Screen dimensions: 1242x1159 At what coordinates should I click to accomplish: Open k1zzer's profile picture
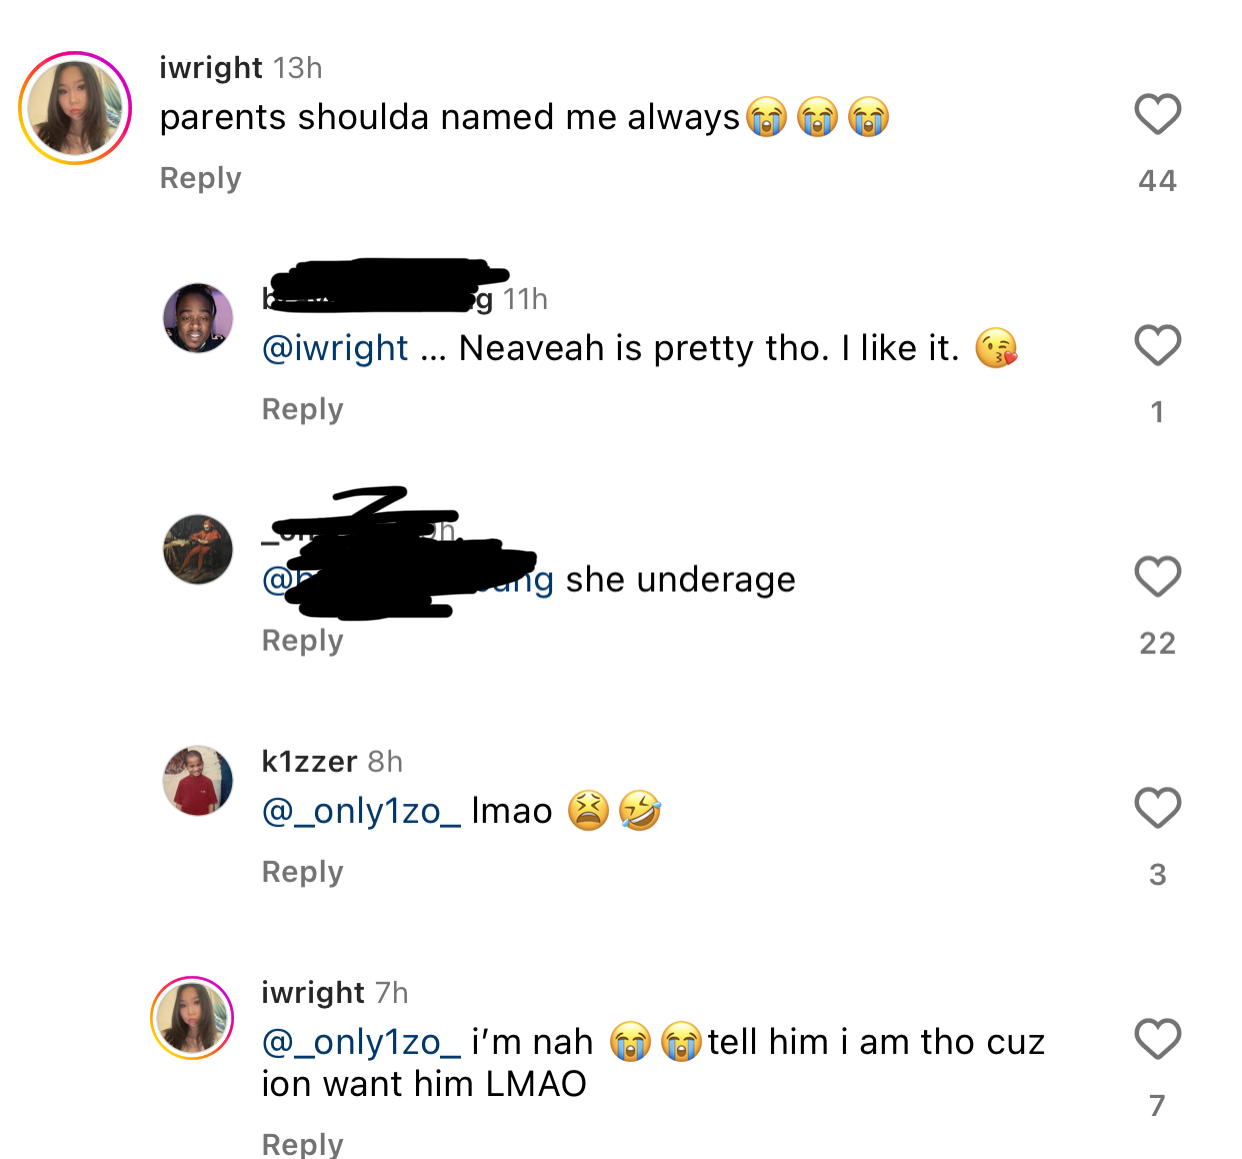(x=198, y=780)
